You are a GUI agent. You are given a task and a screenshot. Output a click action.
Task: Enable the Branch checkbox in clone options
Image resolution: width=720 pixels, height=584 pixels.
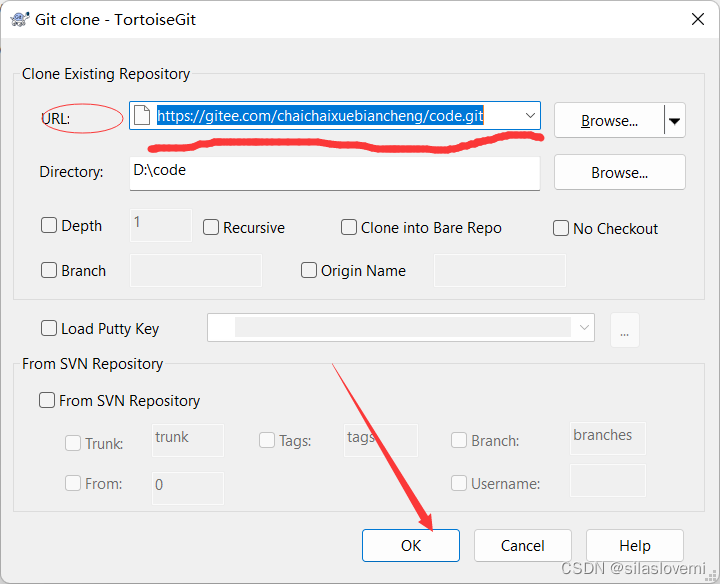(x=49, y=270)
